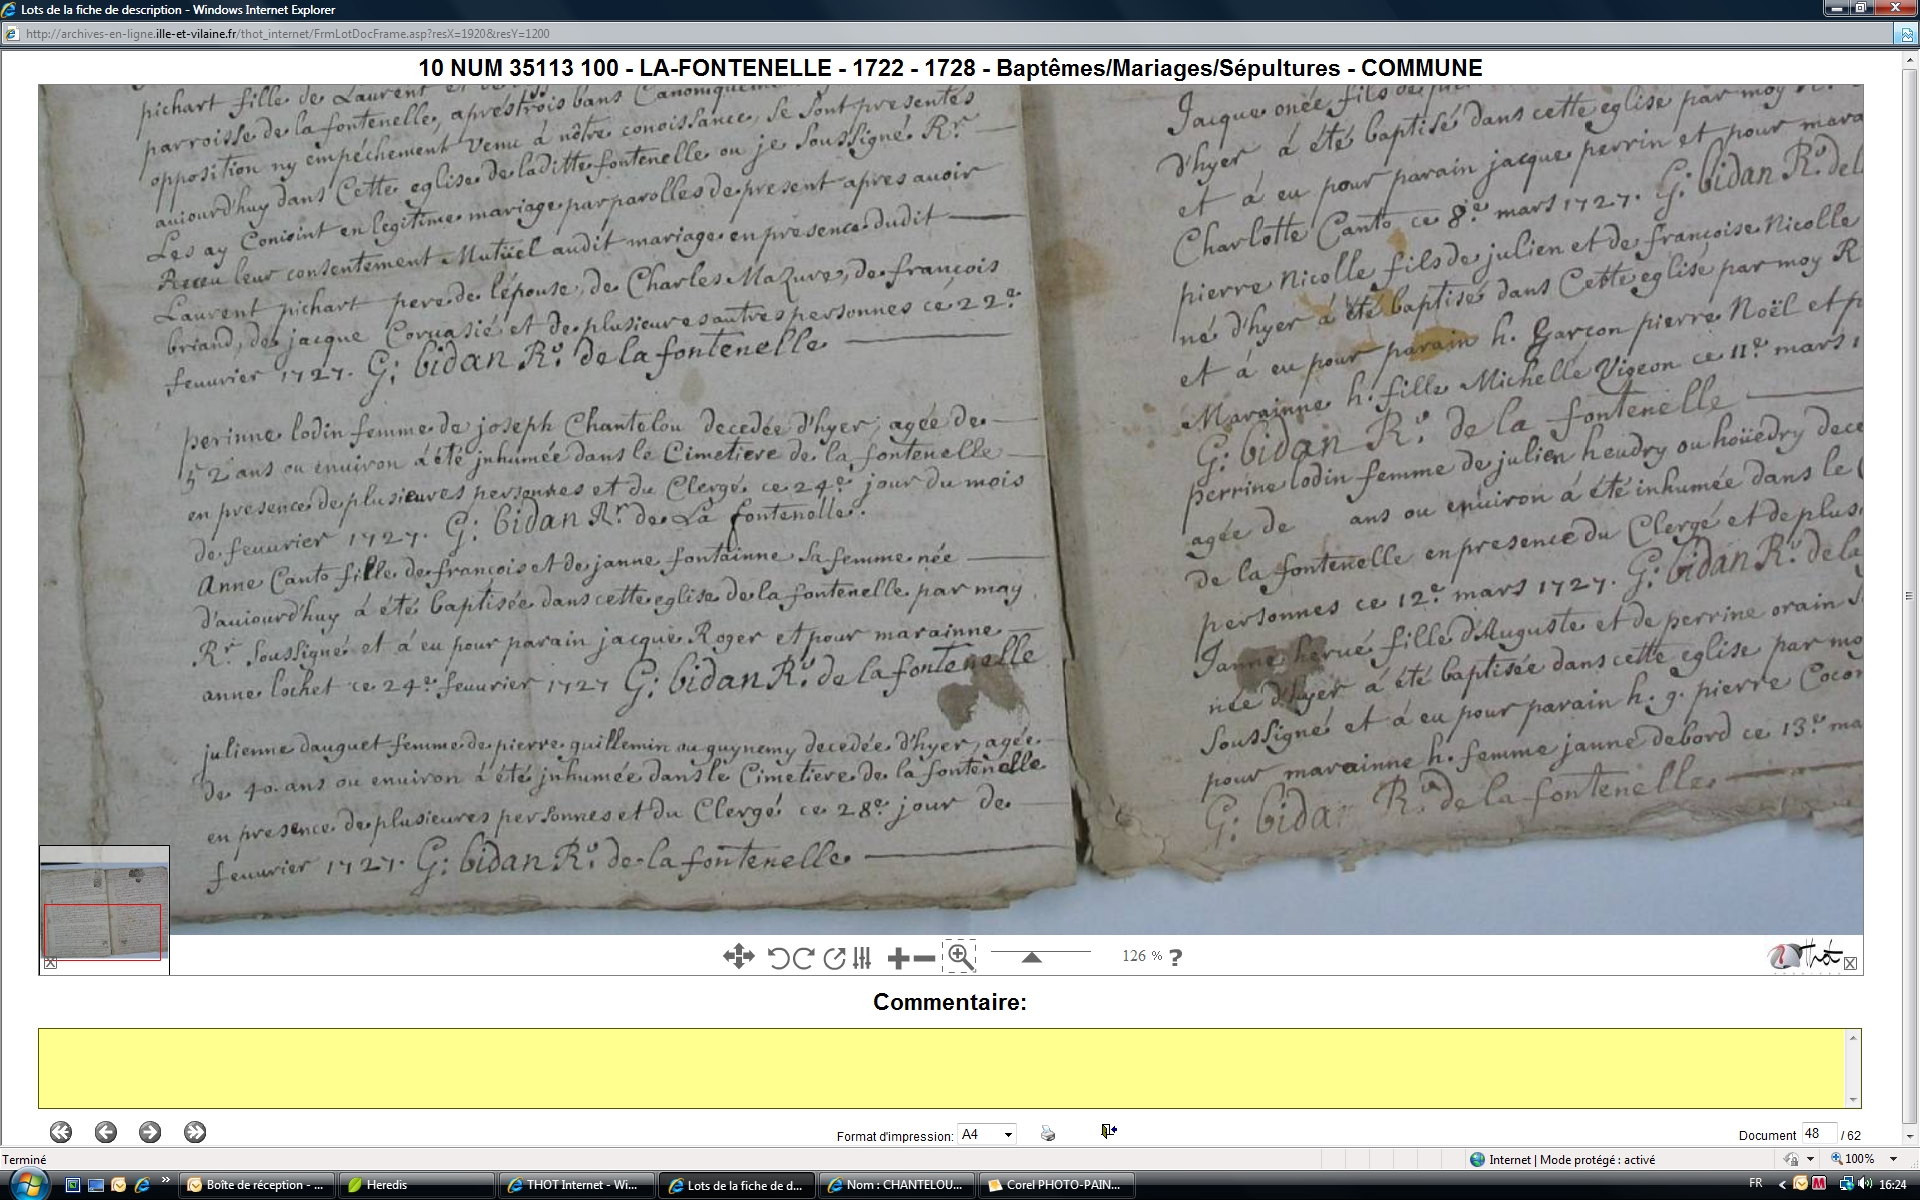Zoom out with the minus icon
The width and height of the screenshot is (1920, 1200).
[925, 958]
